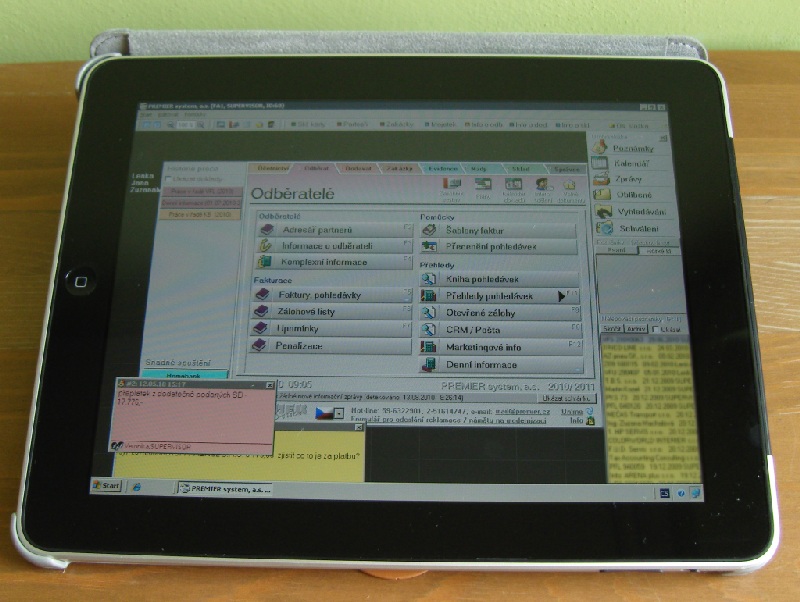
Task: Click the CRM / Pošta magnifier icon
Action: (428, 330)
